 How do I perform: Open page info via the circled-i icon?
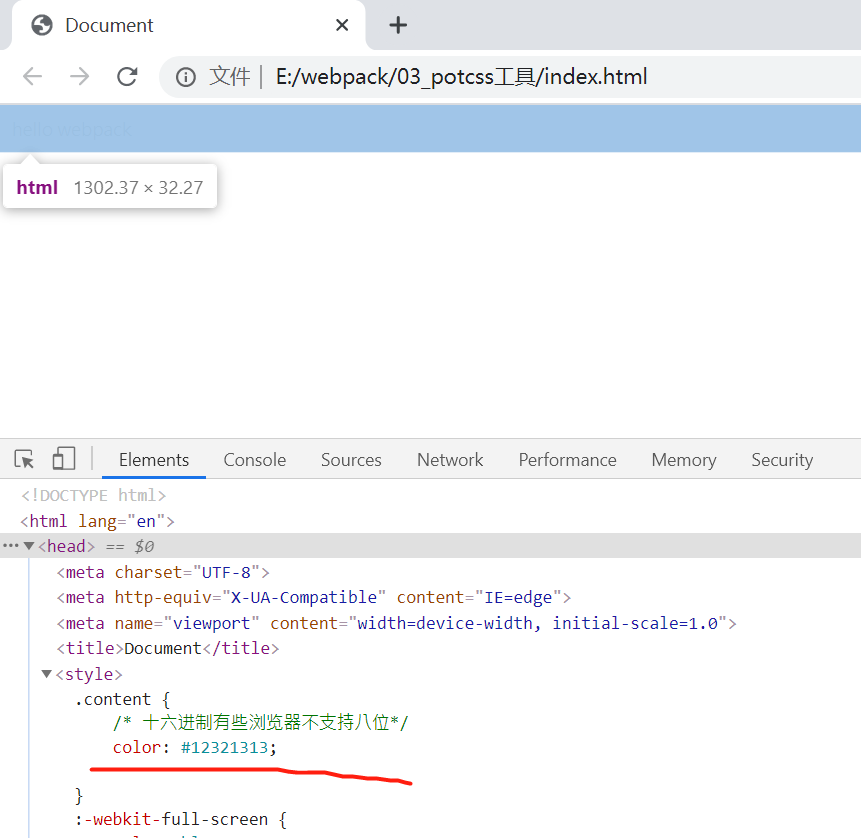[186, 76]
